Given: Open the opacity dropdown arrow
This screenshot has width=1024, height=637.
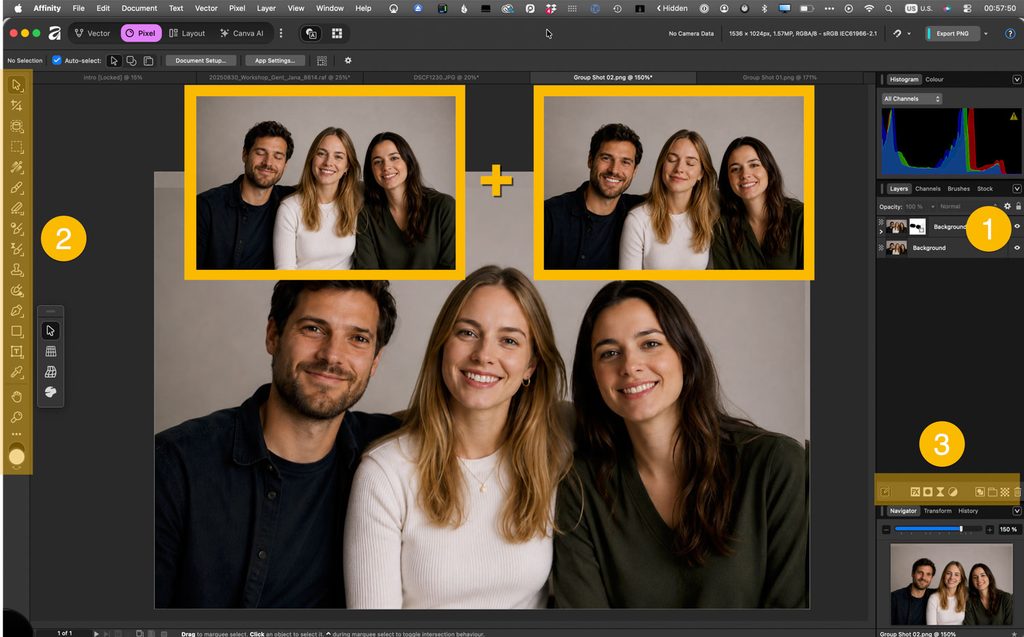Looking at the screenshot, I should pyautogui.click(x=933, y=206).
